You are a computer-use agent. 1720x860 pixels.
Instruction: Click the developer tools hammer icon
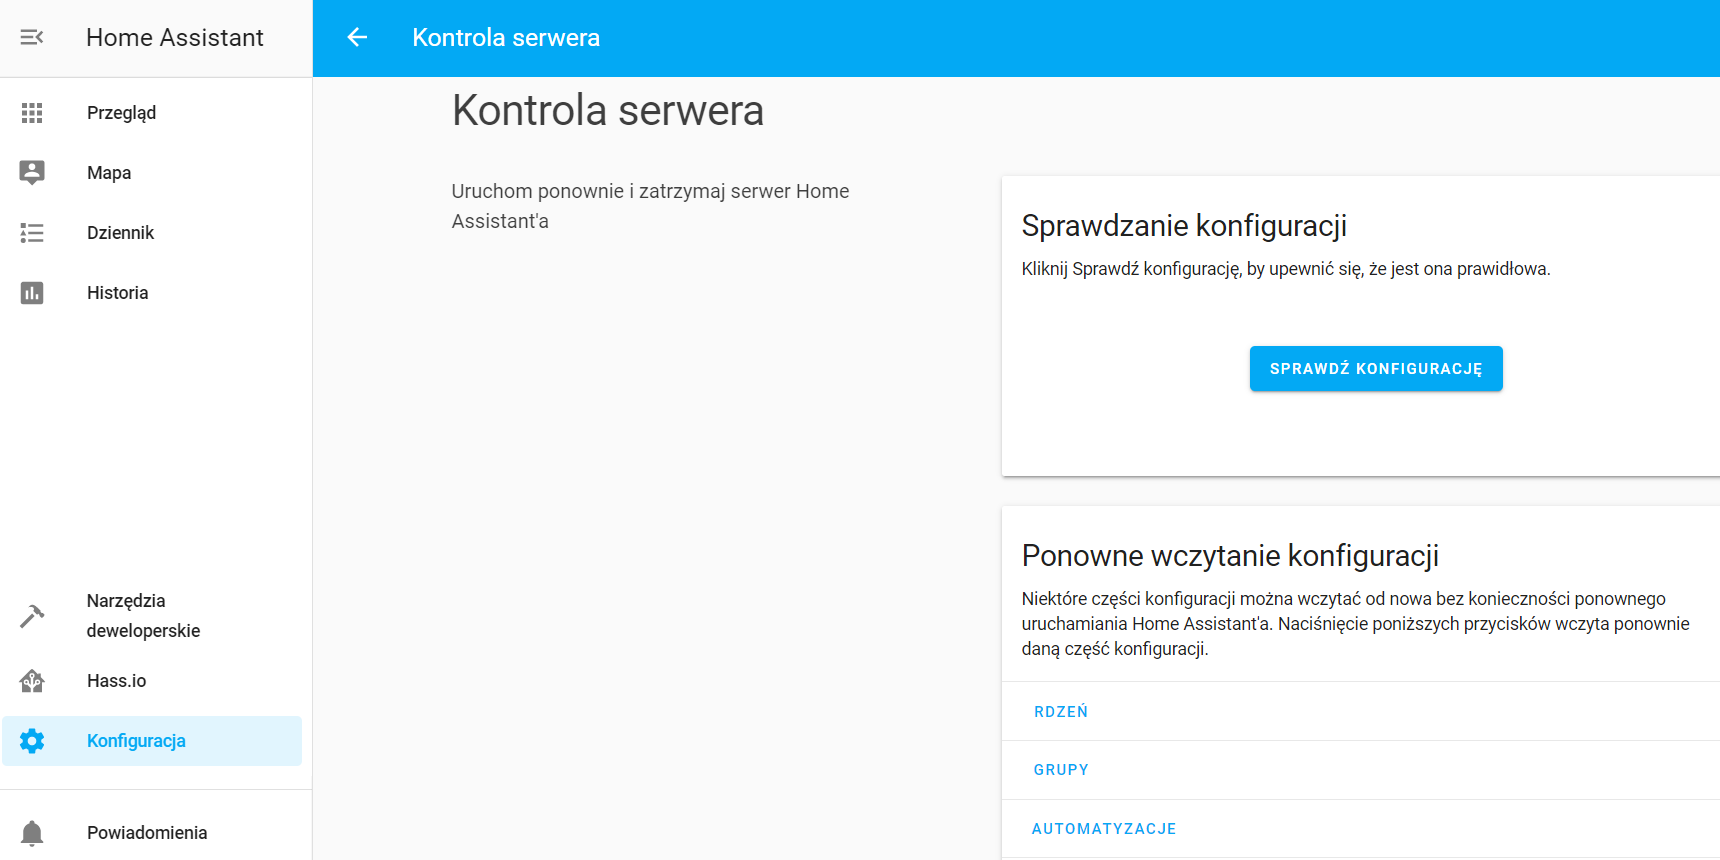32,616
